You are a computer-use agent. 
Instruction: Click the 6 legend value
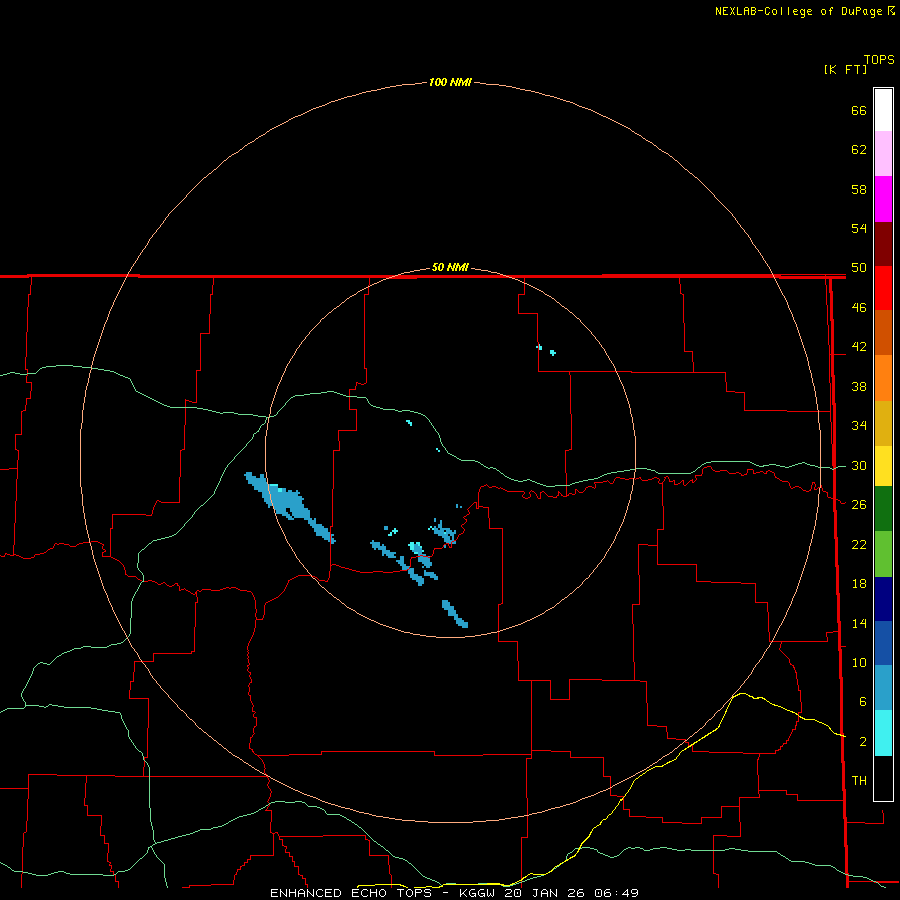(862, 702)
